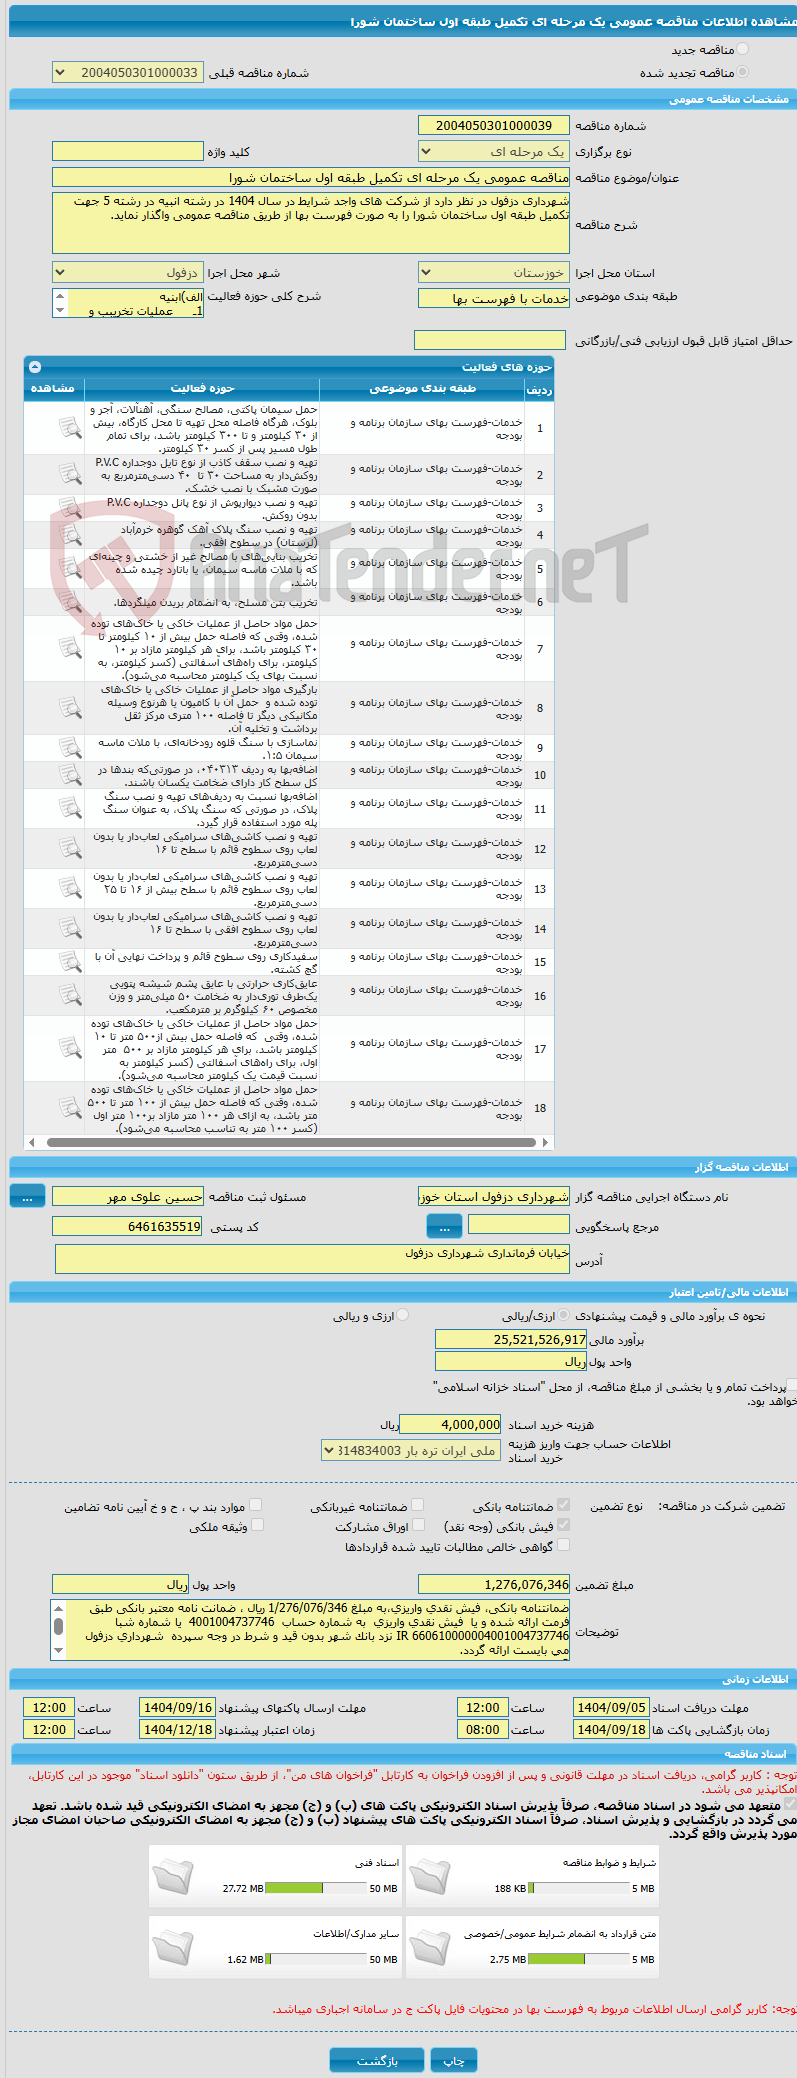Select مناقصه تجدید شده radio button

[x=742, y=72]
